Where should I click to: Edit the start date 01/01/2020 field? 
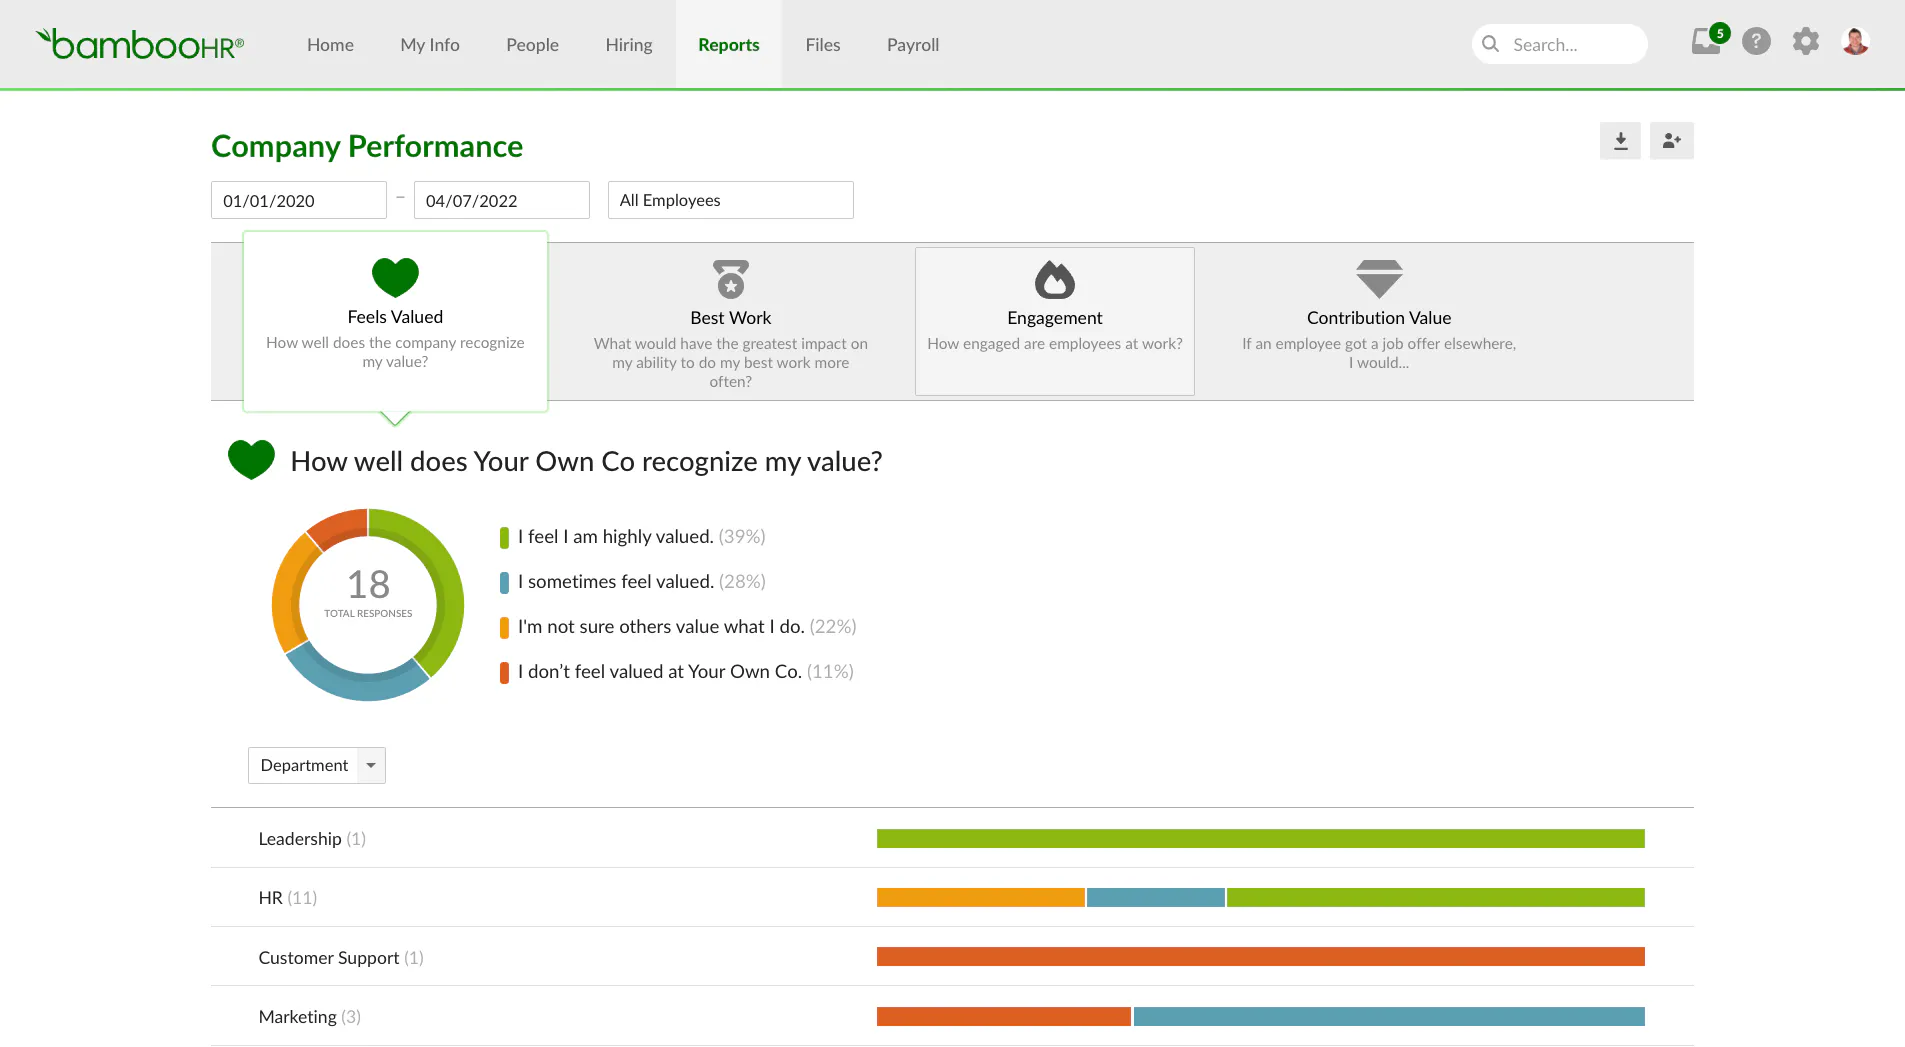[299, 200]
